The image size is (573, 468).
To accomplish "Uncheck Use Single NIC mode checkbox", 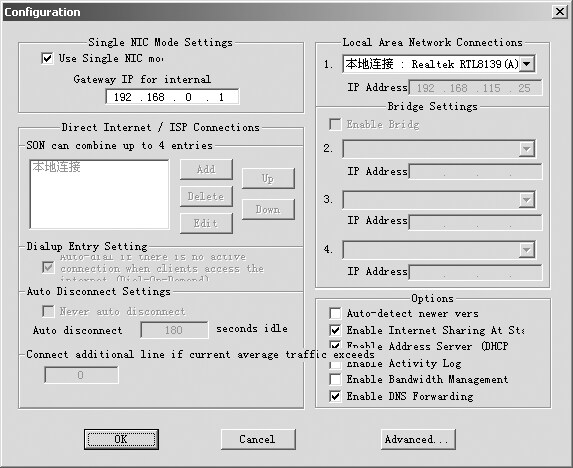I will (x=47, y=58).
